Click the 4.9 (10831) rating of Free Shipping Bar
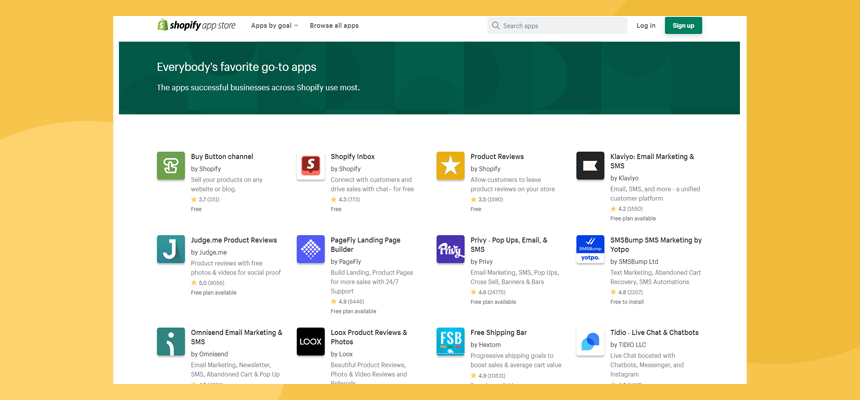860x400 pixels. click(488, 376)
